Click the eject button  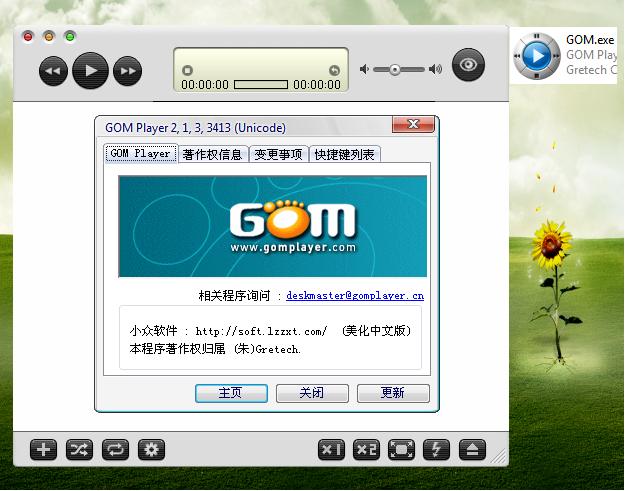pos(472,450)
